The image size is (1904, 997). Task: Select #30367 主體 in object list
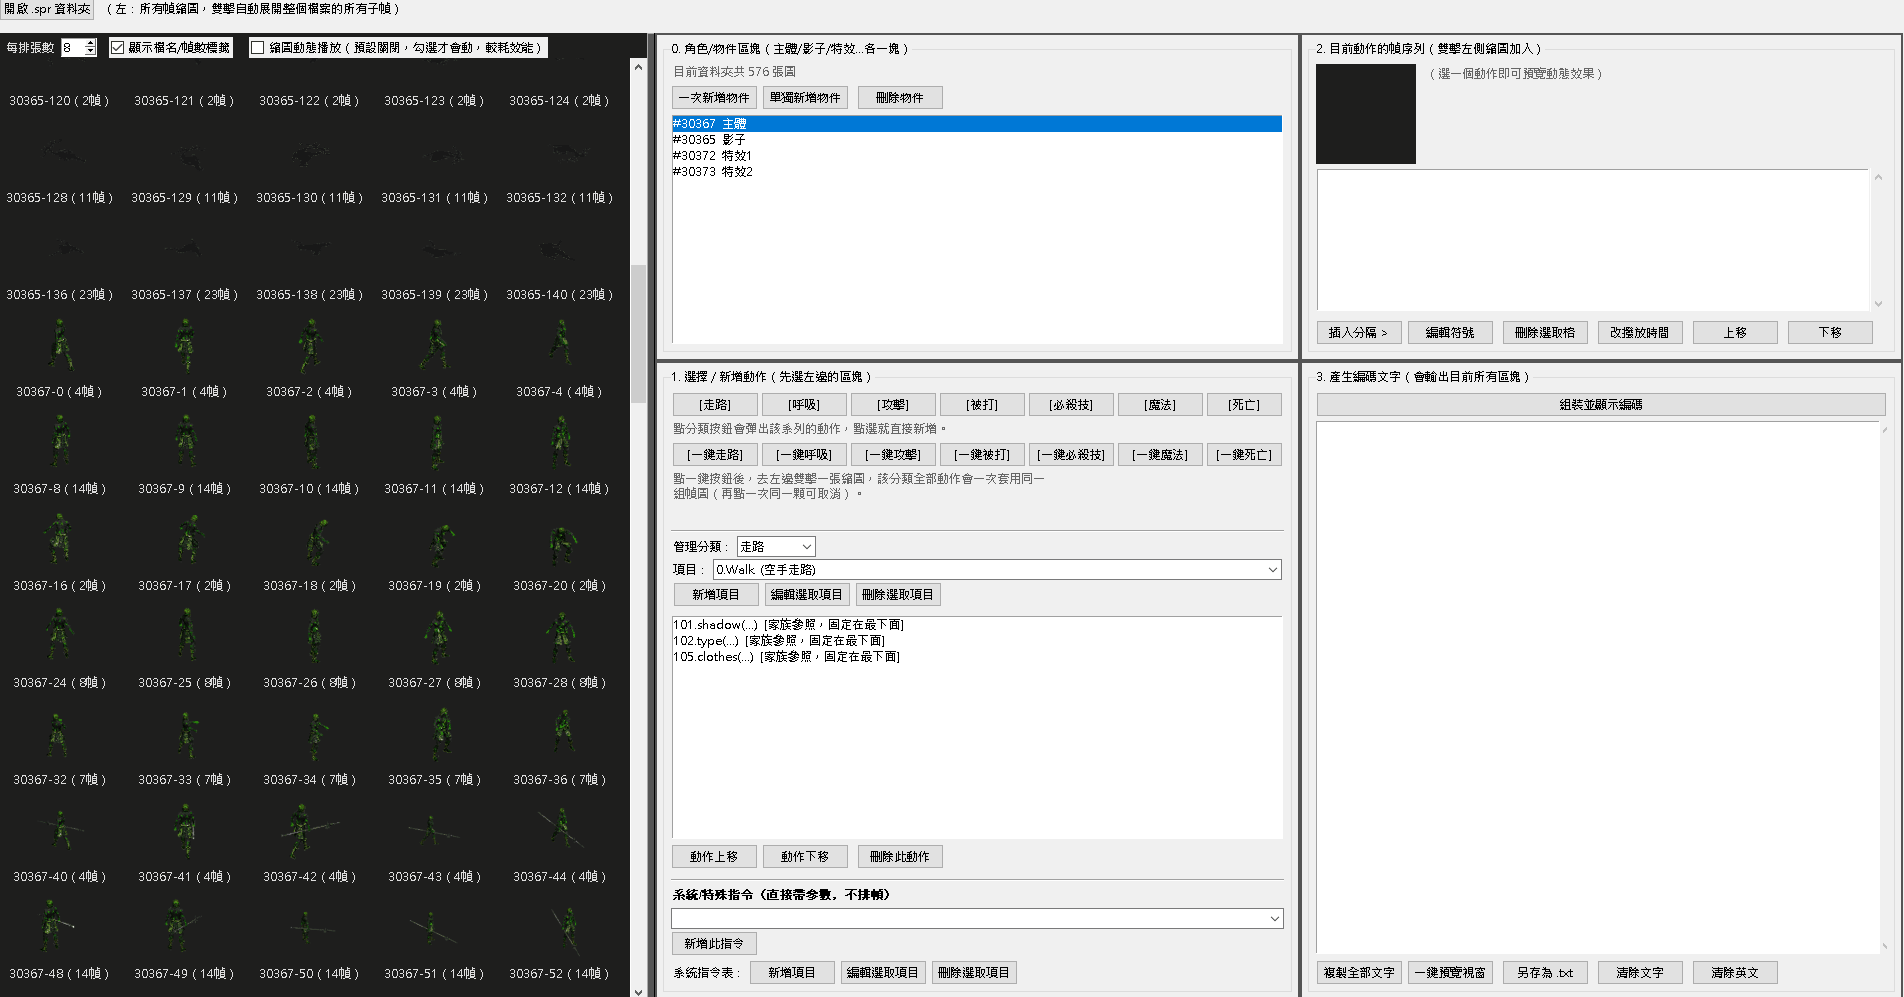tap(976, 124)
